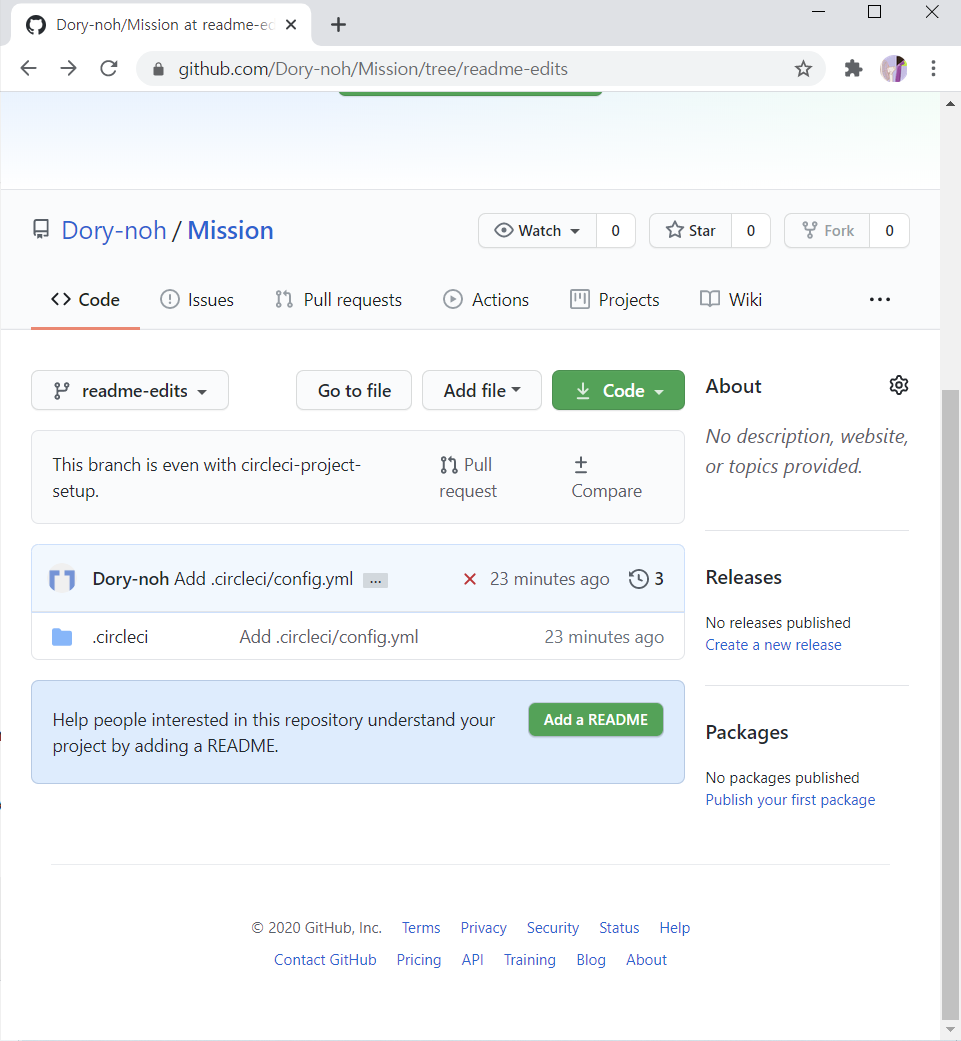
Task: Reload the GitHub page
Action: click(x=109, y=68)
